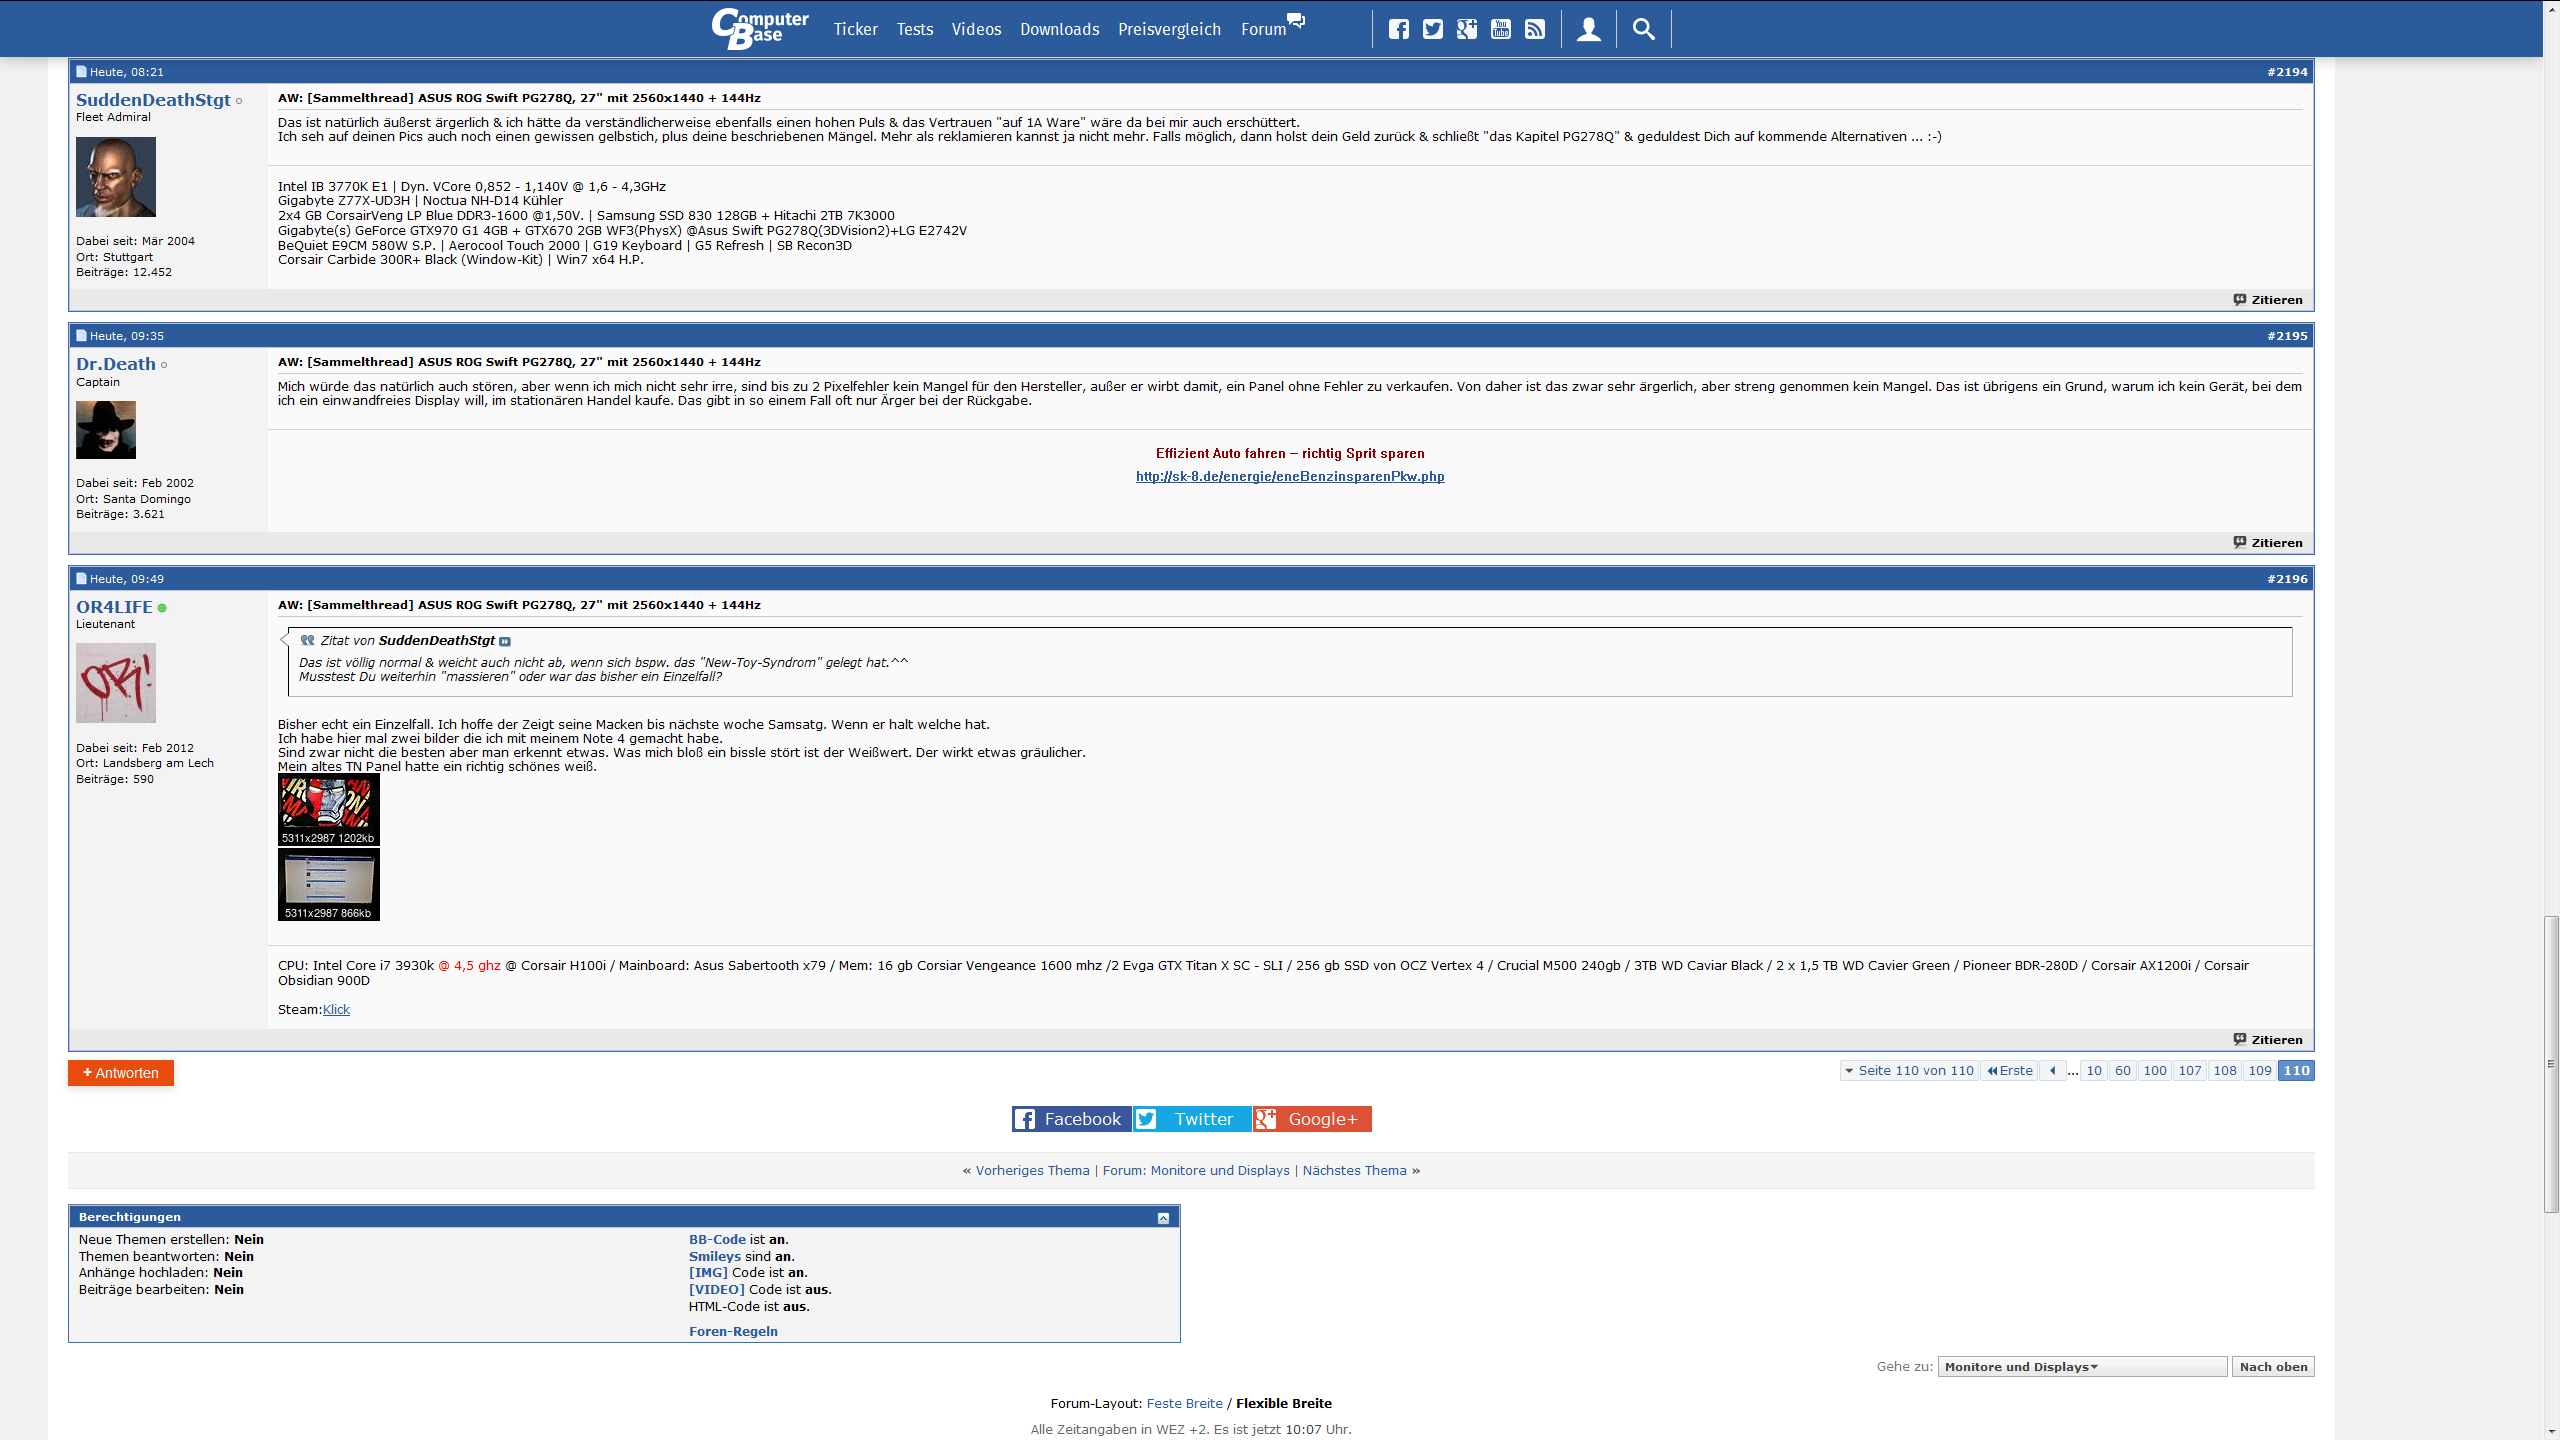The height and width of the screenshot is (1440, 2560).
Task: Open the search magnifier icon
Action: click(x=1643, y=29)
